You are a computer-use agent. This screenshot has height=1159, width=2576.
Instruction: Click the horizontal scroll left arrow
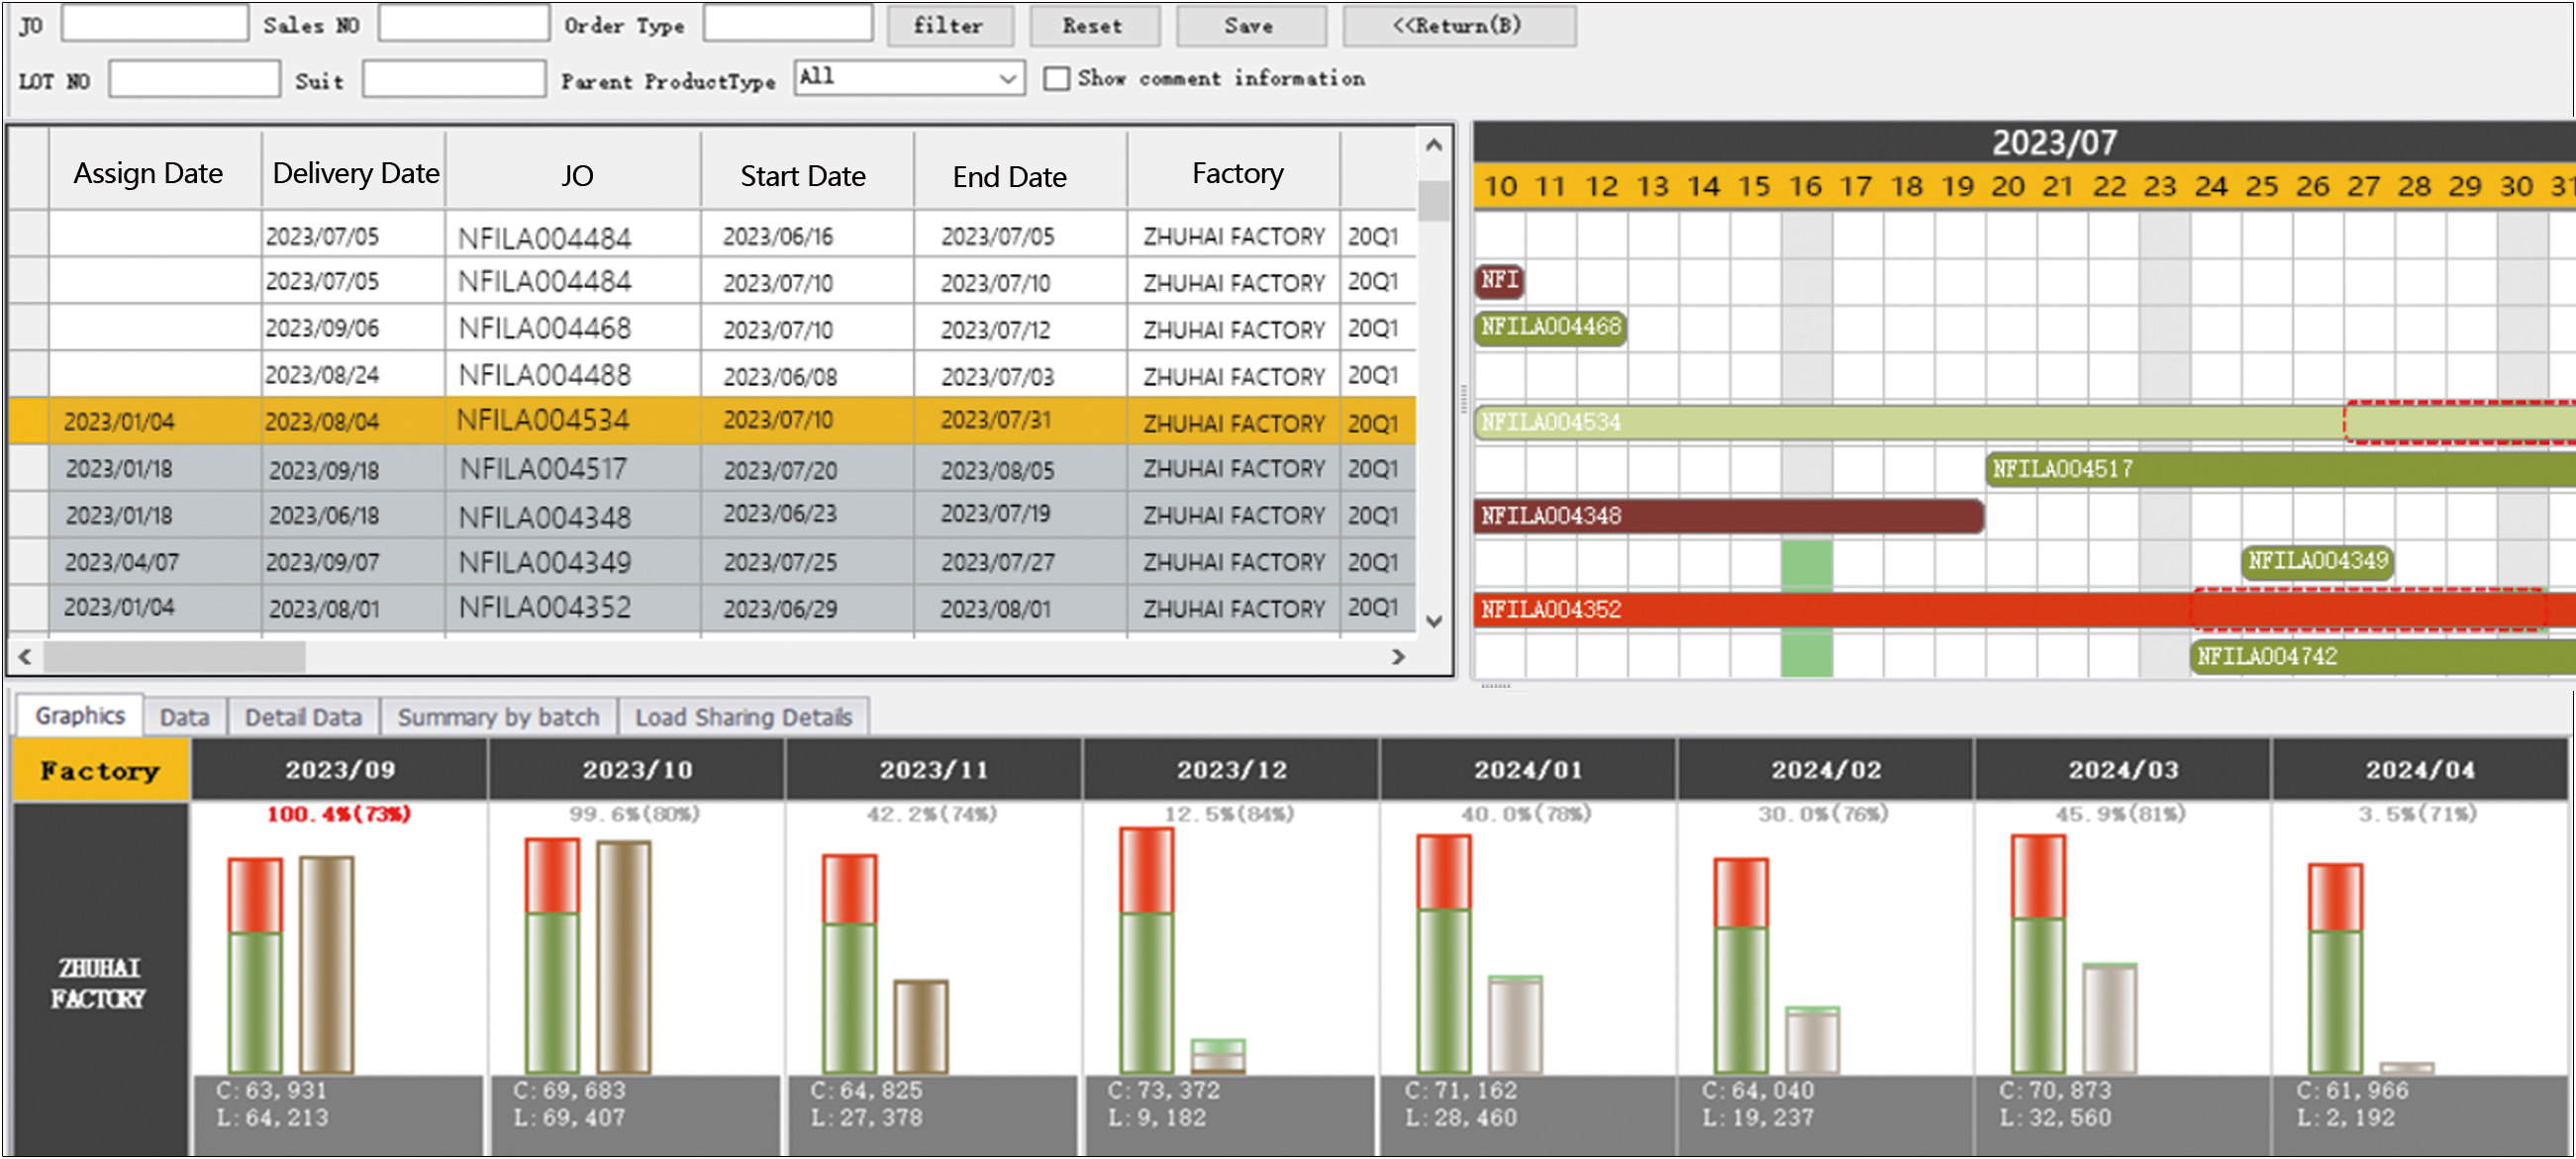[25, 657]
